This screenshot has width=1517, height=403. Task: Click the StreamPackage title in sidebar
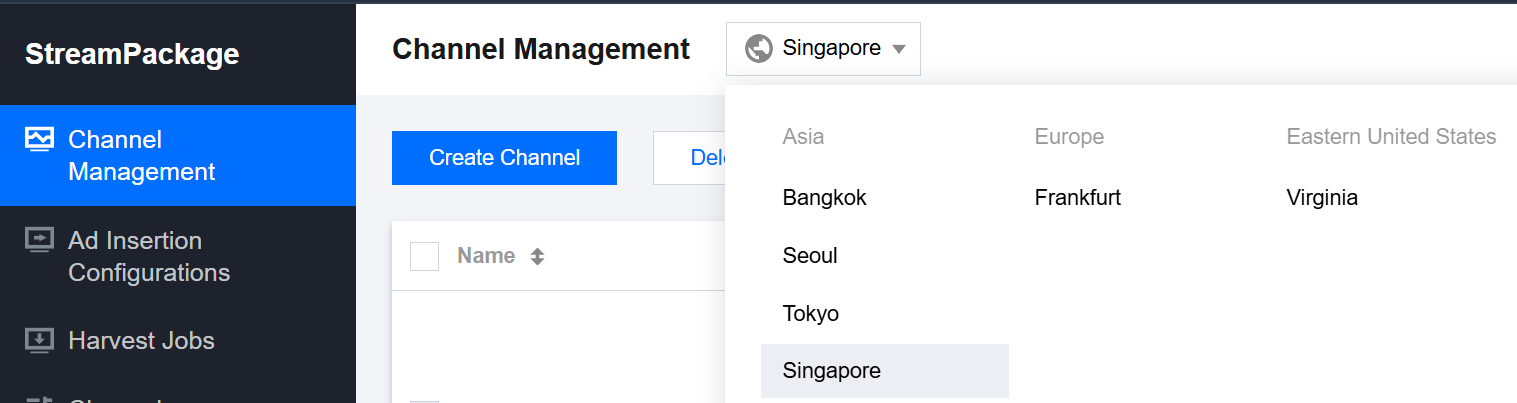click(132, 54)
